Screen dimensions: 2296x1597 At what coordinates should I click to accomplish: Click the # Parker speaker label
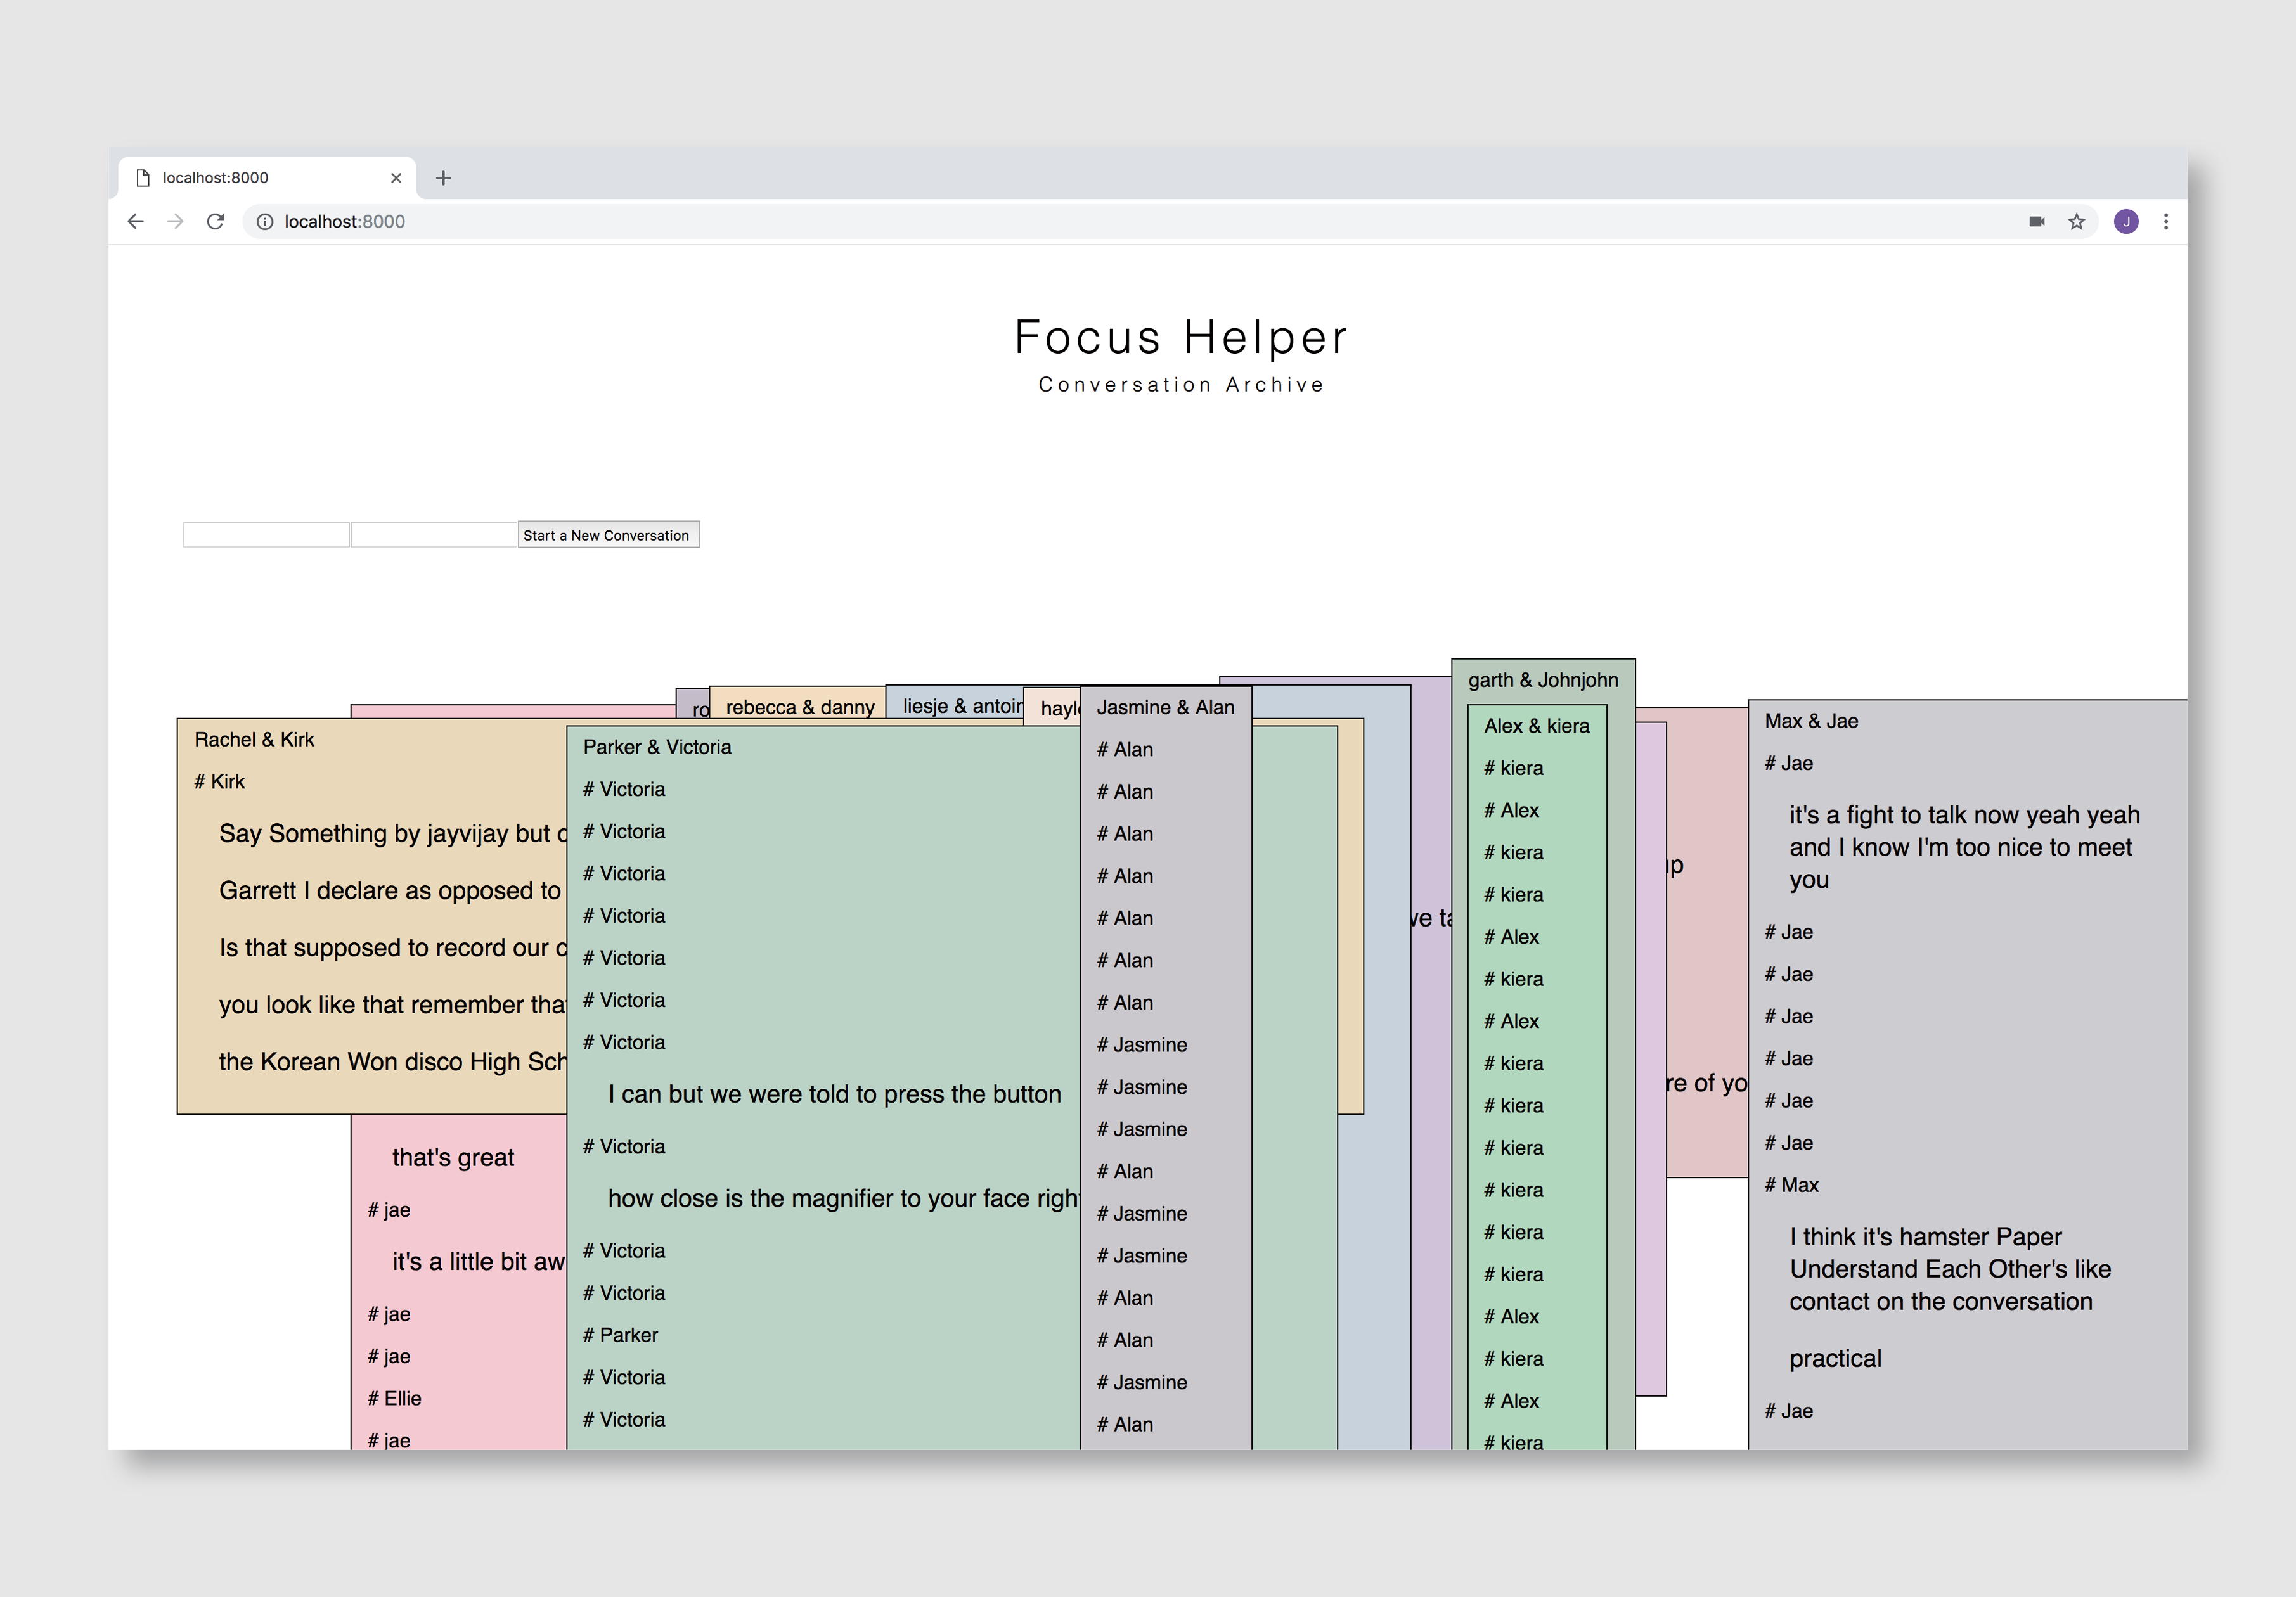[x=620, y=1335]
